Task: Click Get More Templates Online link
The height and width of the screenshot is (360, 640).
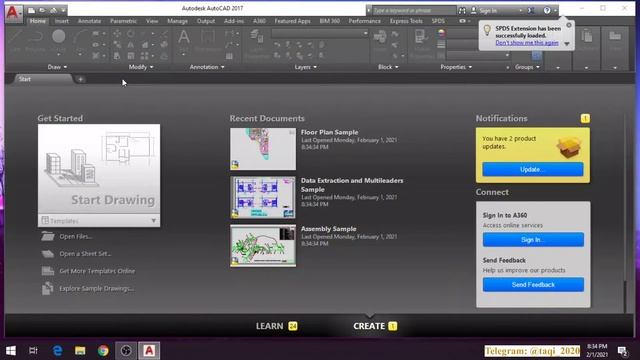Action: pyautogui.click(x=97, y=271)
